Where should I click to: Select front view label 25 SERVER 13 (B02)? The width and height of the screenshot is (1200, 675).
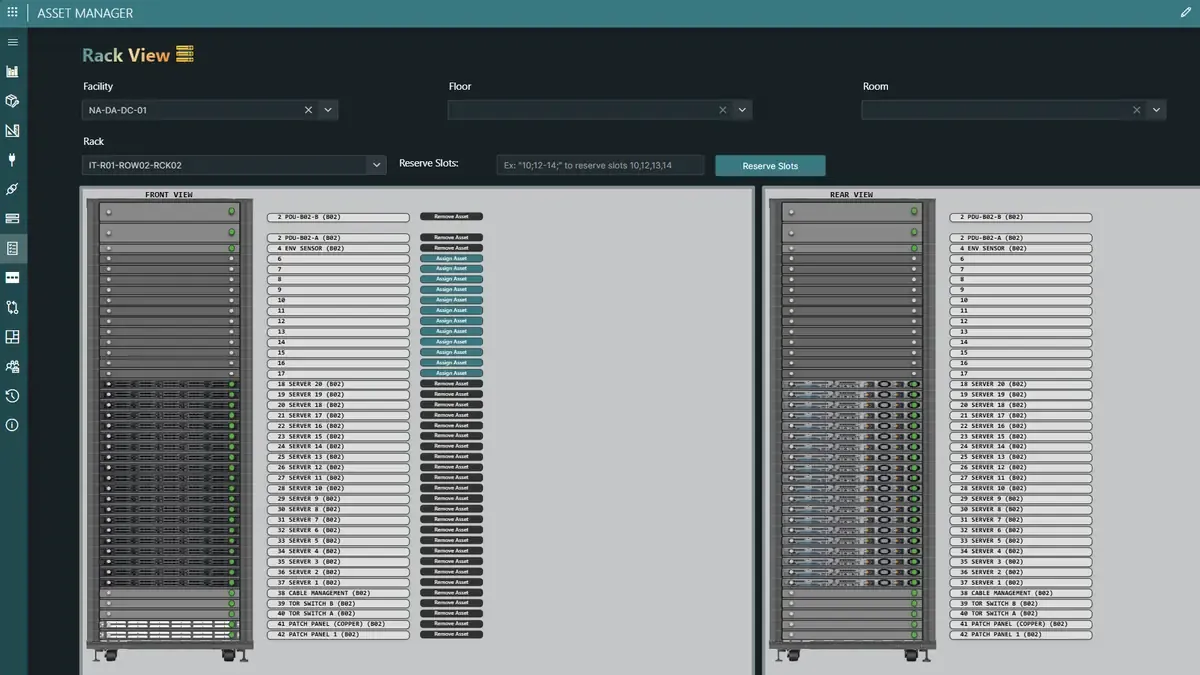338,457
